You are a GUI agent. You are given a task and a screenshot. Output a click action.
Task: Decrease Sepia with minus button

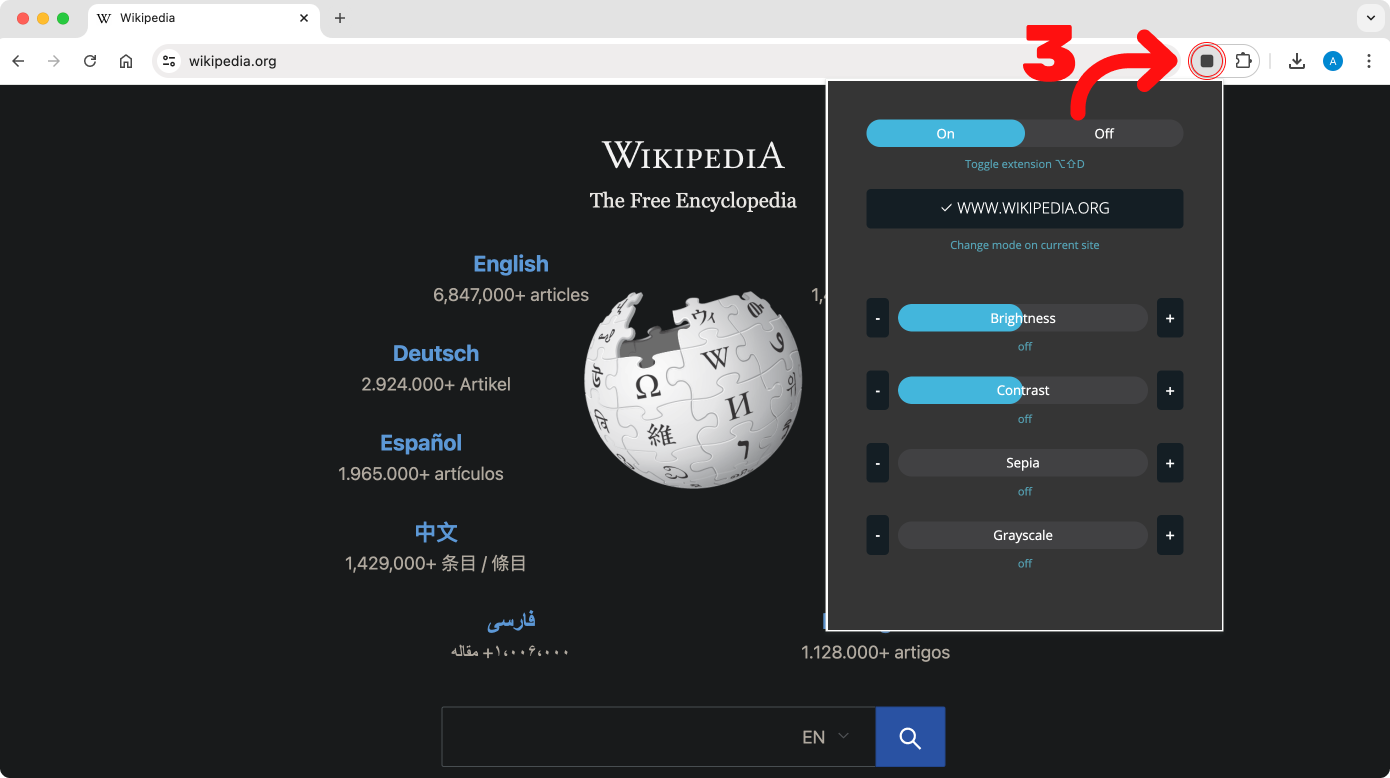coord(877,463)
